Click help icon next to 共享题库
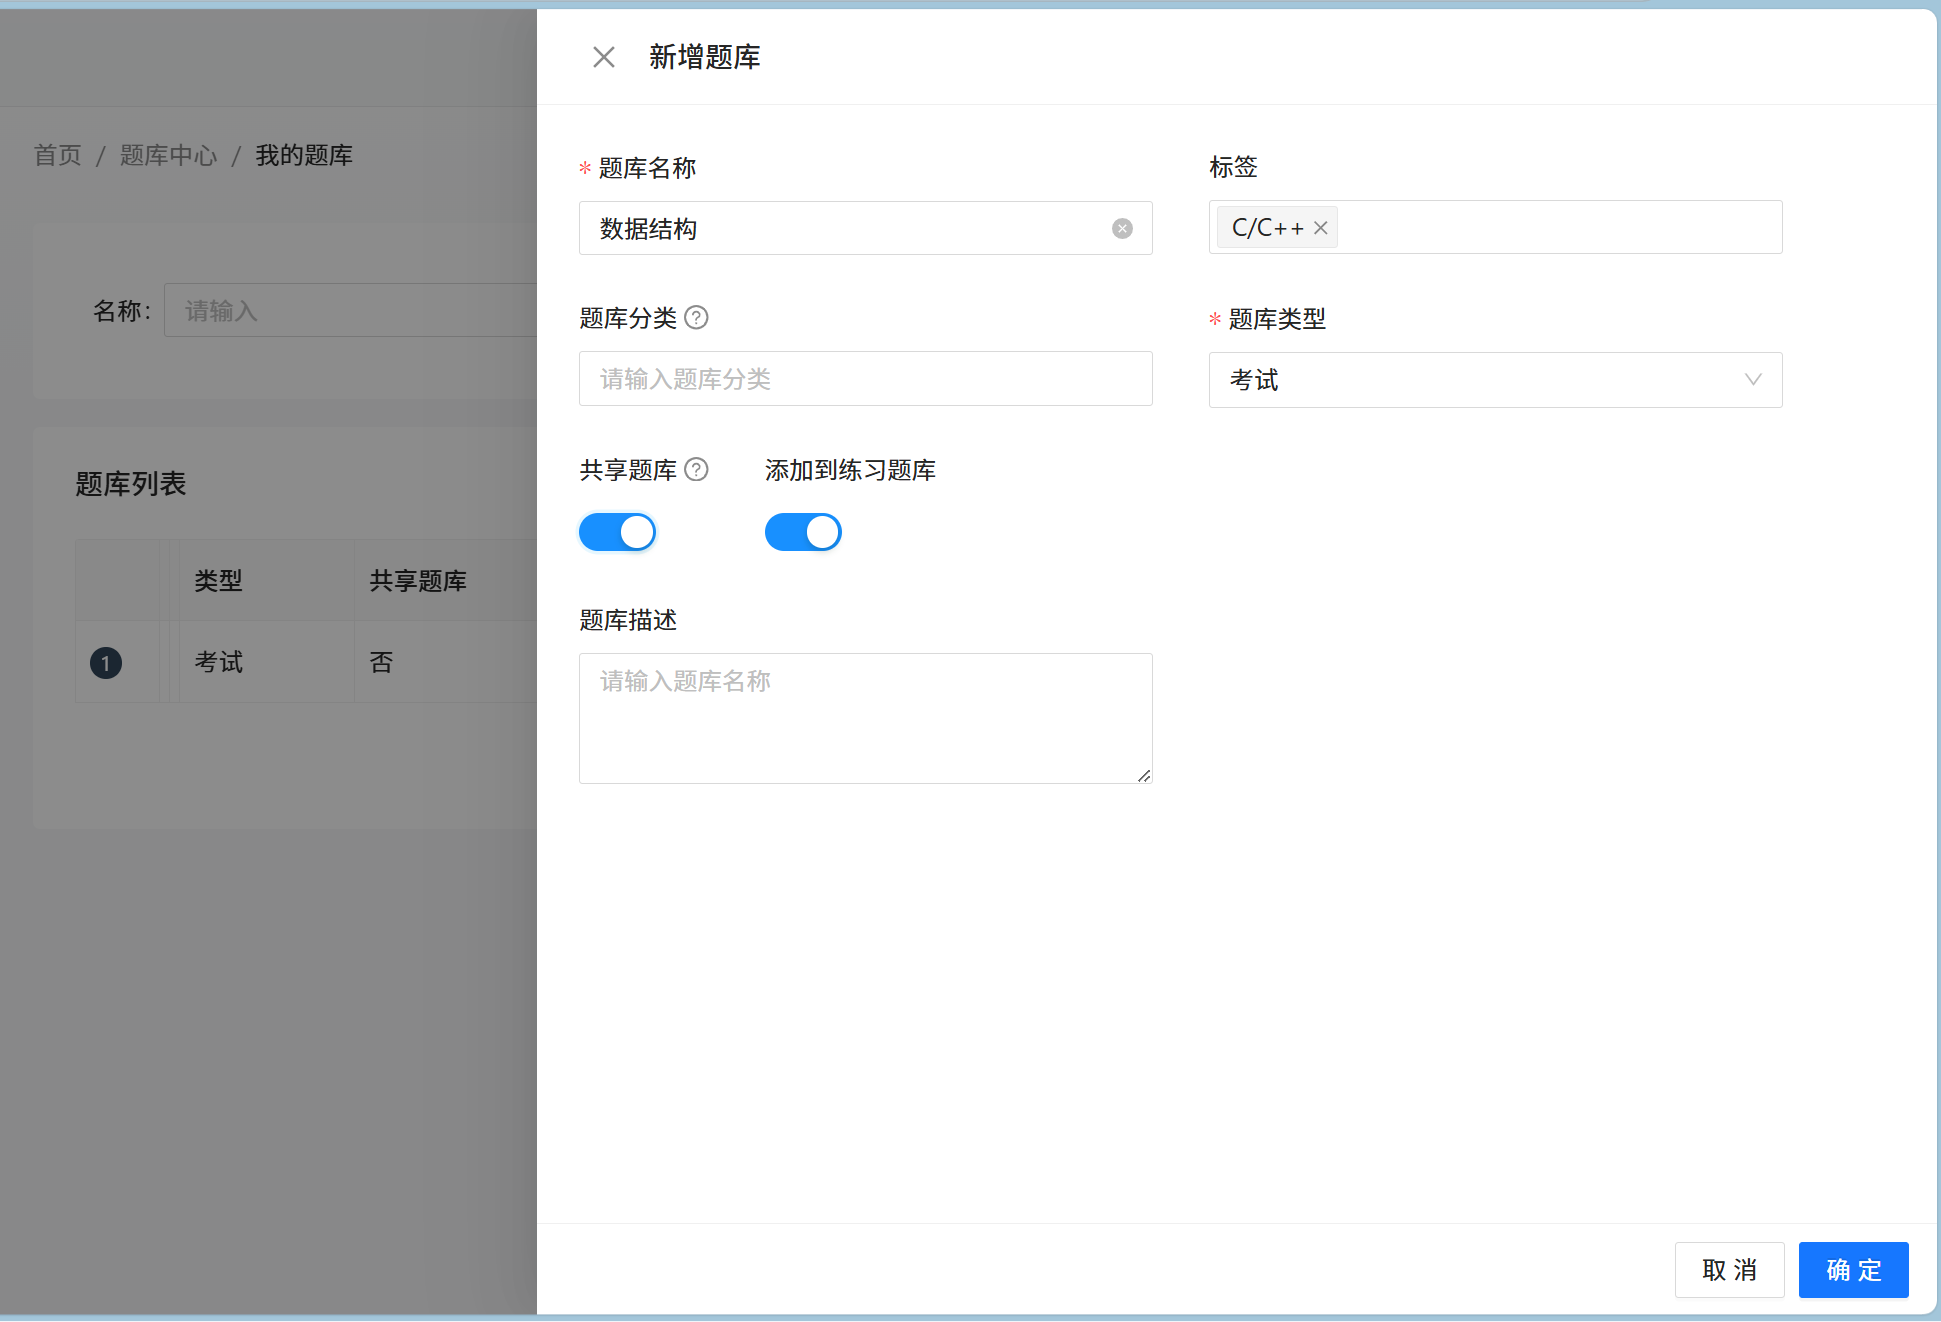Screen dimensions: 1941x1322 pos(696,470)
